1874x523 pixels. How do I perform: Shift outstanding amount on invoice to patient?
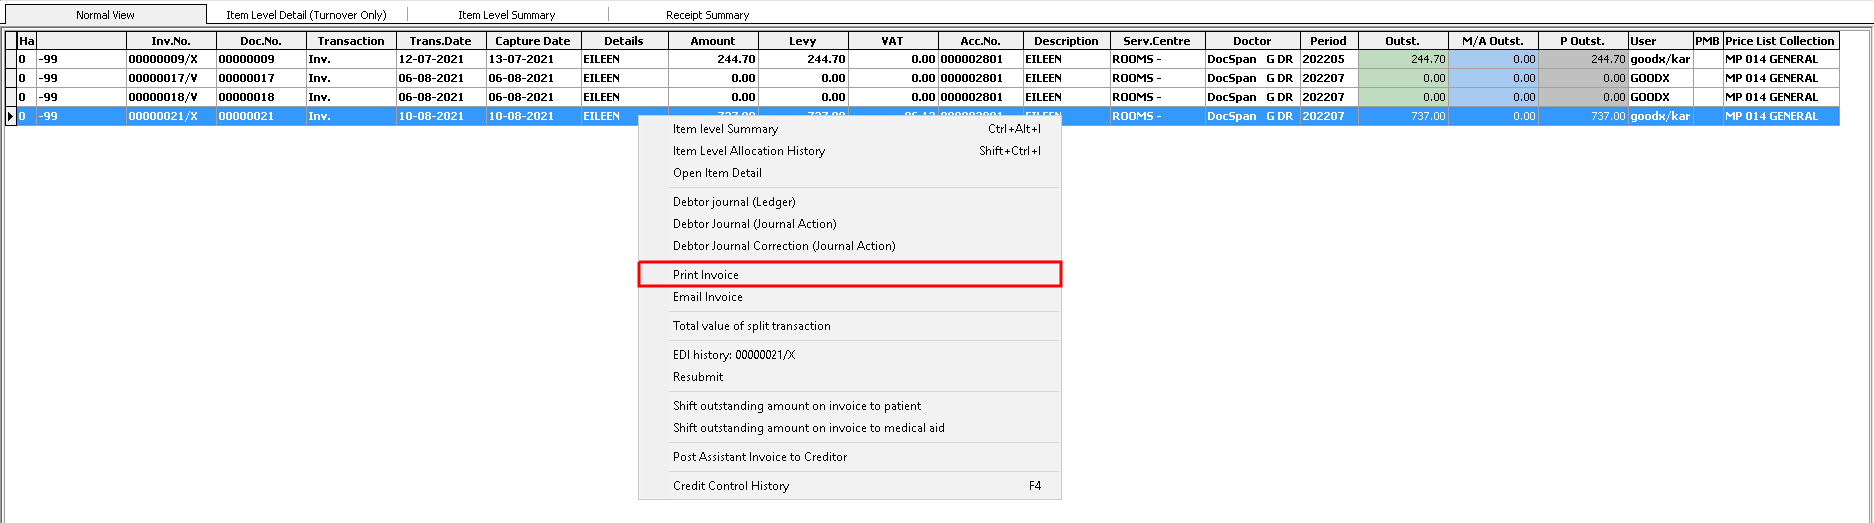coord(796,406)
